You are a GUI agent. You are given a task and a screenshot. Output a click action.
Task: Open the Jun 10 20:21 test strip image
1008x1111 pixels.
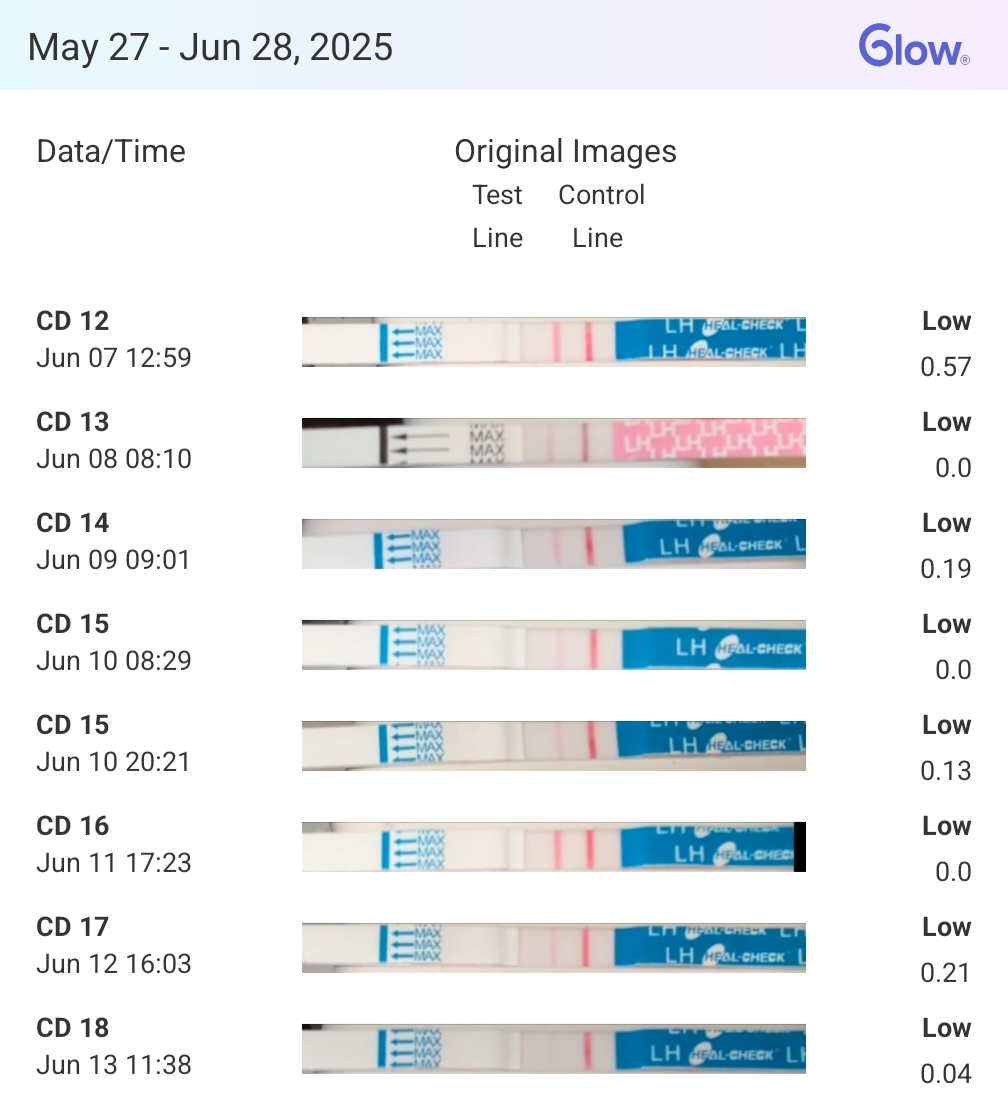(x=553, y=745)
